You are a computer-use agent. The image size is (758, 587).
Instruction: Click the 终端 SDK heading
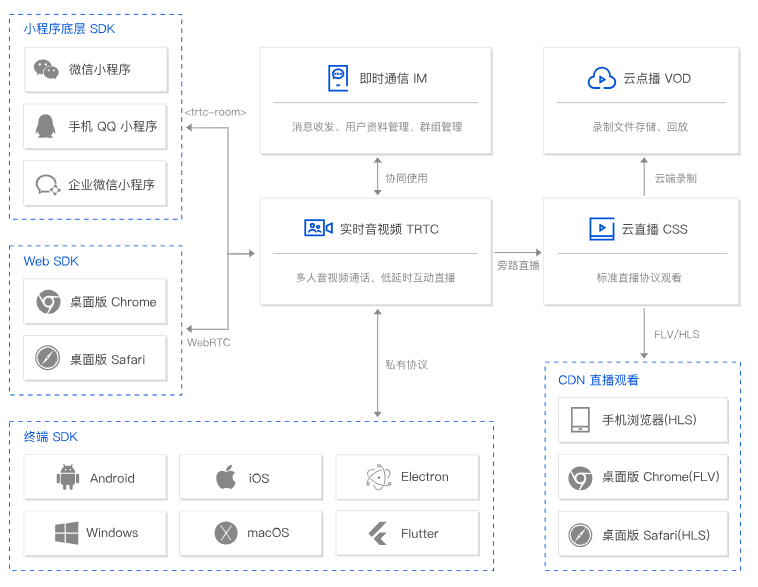pyautogui.click(x=51, y=437)
